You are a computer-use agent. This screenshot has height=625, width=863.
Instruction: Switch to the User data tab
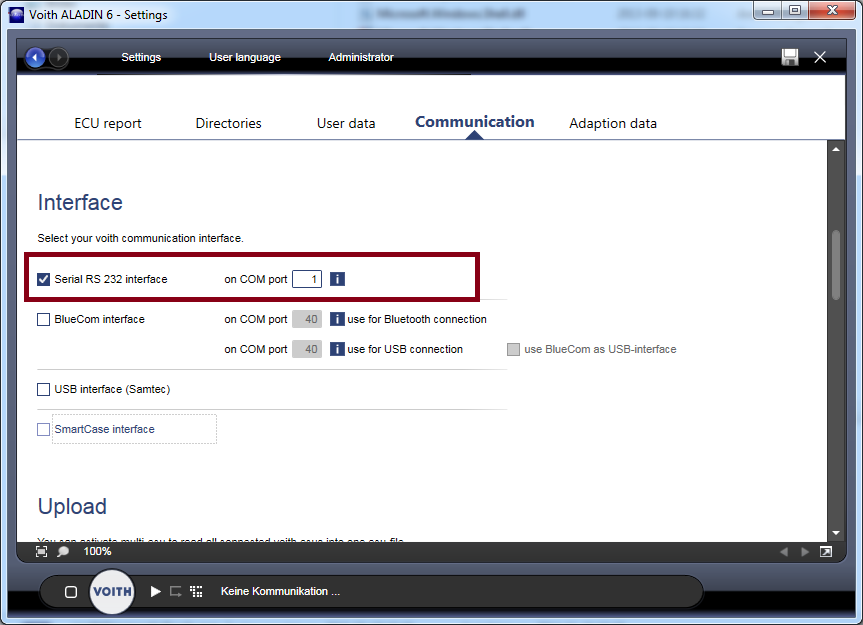pyautogui.click(x=346, y=123)
